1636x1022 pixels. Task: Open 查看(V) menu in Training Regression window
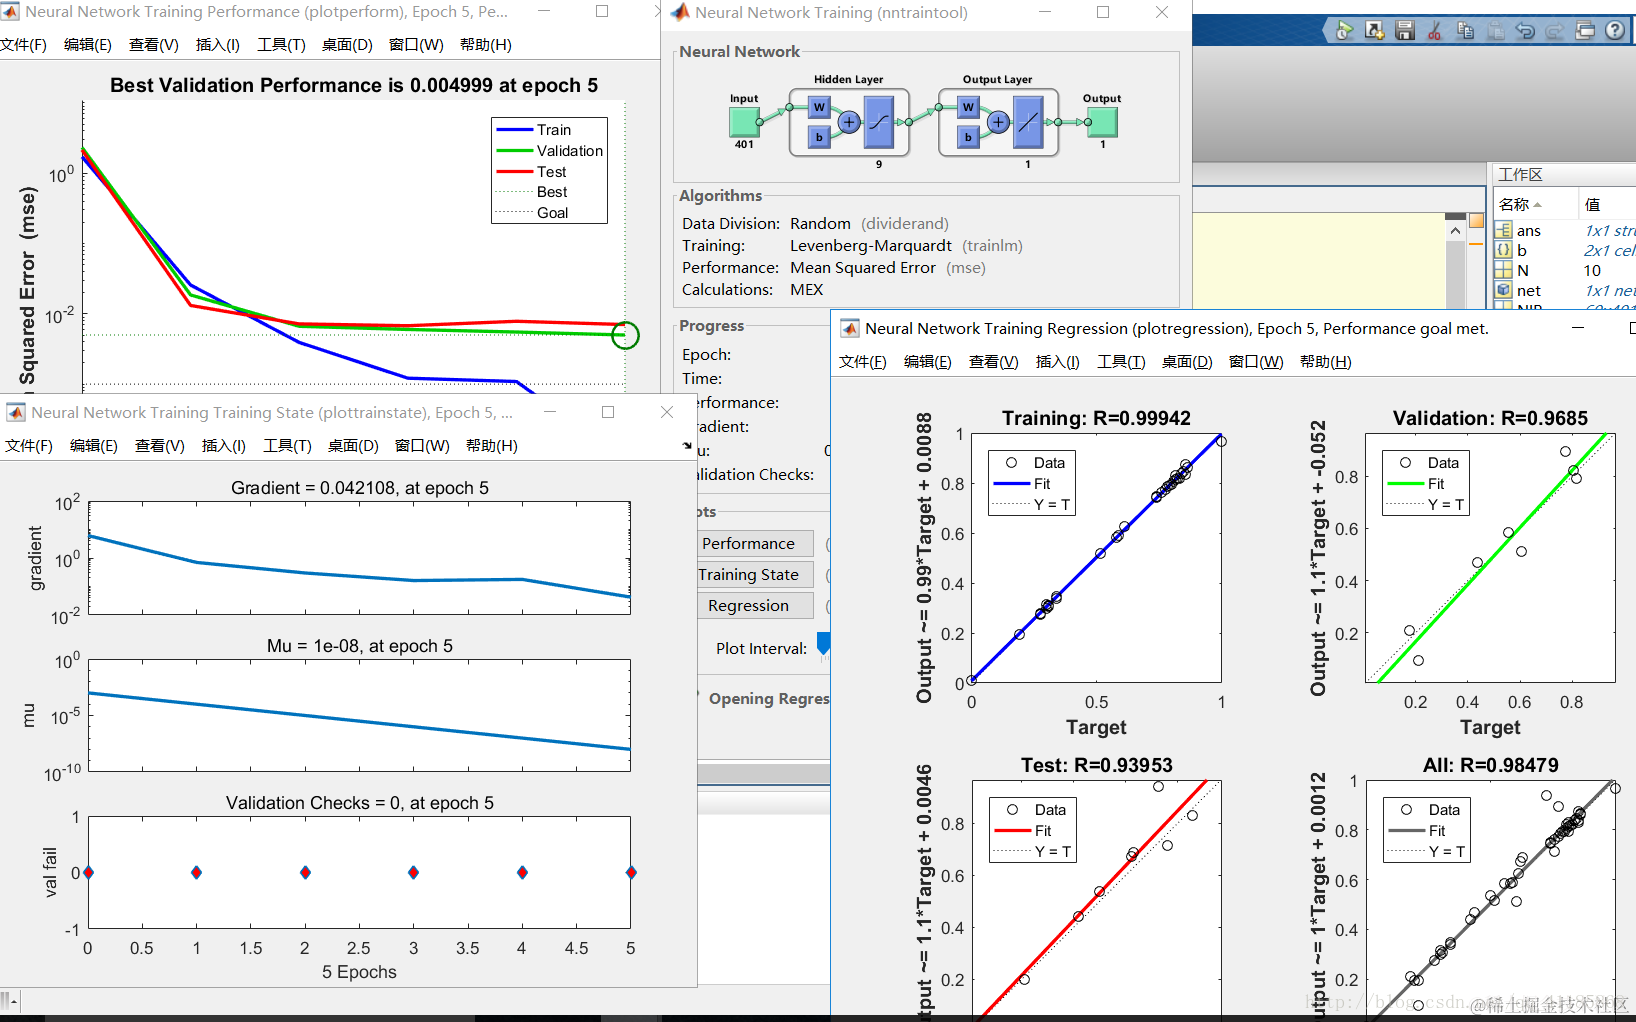coord(994,362)
